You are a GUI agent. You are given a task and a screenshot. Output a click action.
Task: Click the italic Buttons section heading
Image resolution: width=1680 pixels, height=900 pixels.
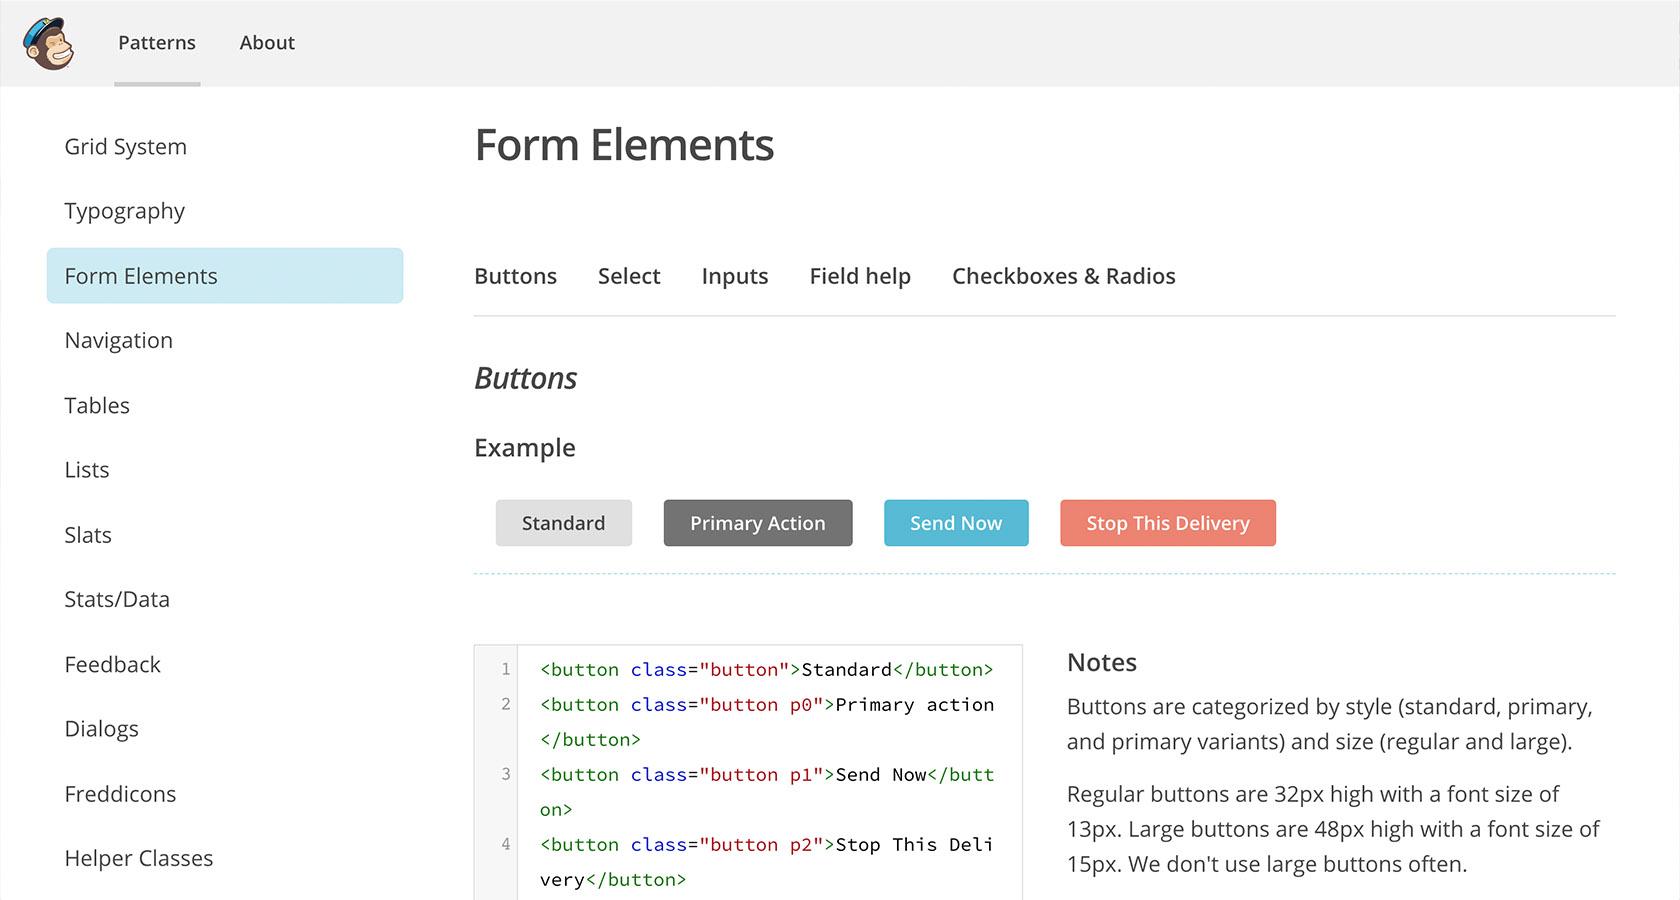[526, 378]
